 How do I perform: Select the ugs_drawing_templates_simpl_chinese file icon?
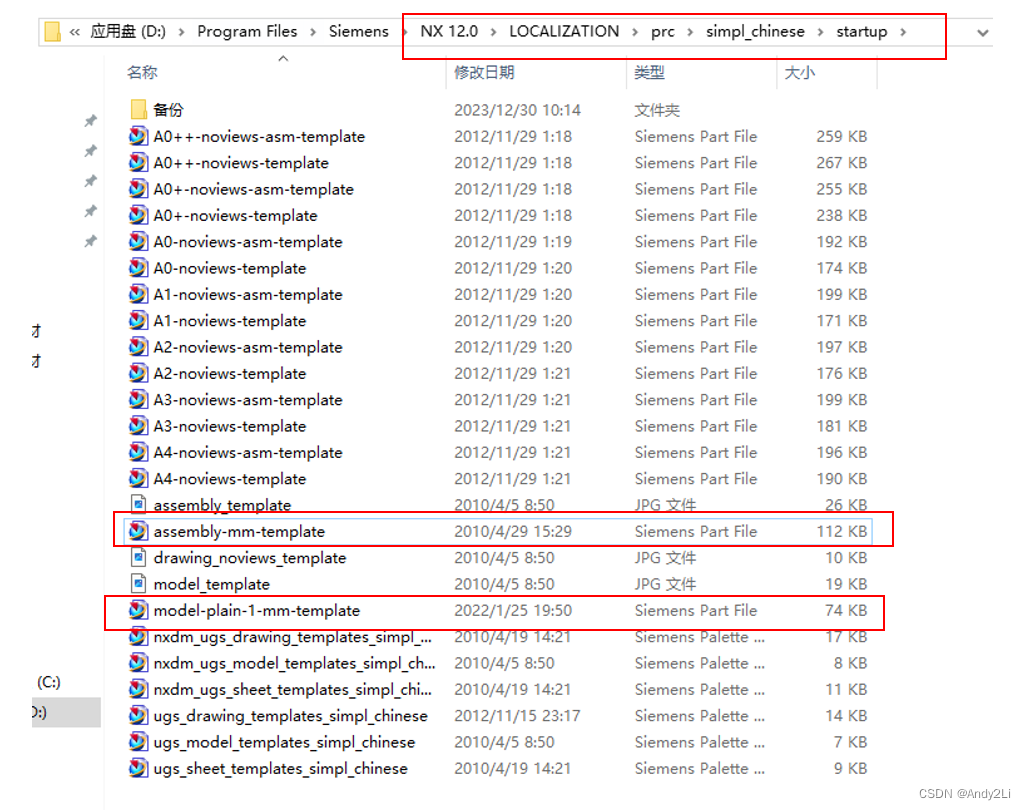coord(138,715)
